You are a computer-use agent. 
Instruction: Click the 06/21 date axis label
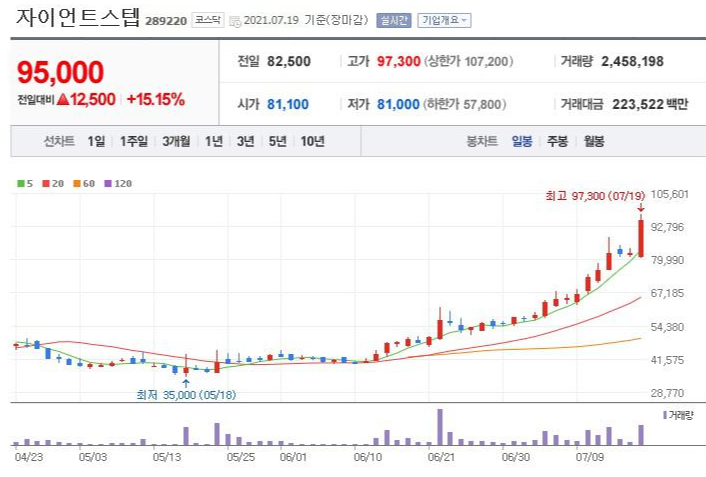pyautogui.click(x=441, y=457)
